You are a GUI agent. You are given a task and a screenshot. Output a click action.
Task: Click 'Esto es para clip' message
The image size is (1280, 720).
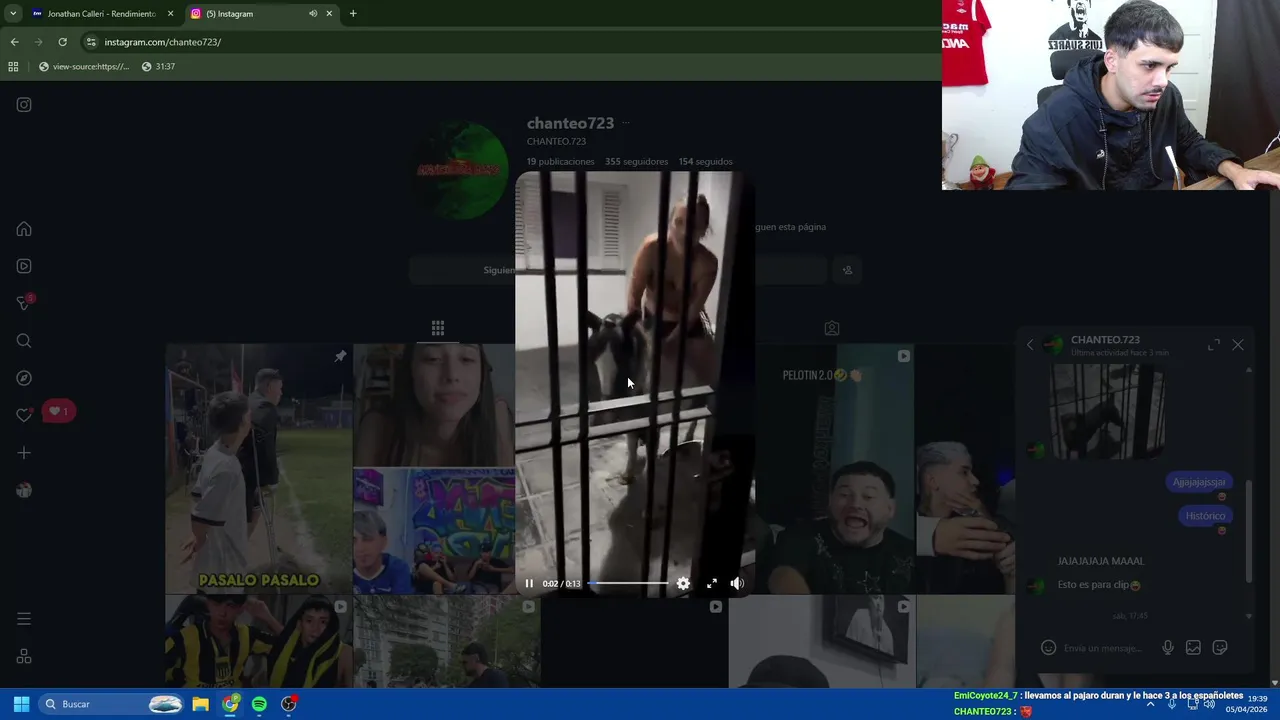[x=1099, y=585]
